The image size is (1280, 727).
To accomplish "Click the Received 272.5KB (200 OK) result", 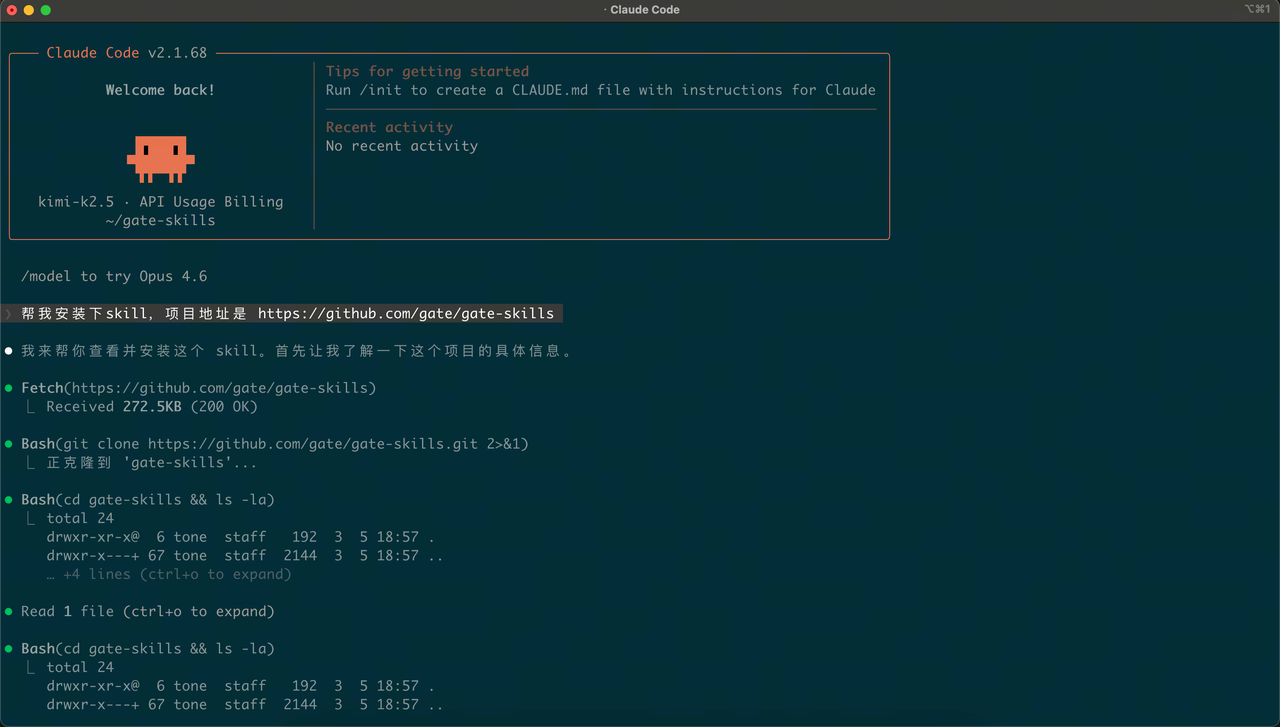I will click(x=151, y=407).
